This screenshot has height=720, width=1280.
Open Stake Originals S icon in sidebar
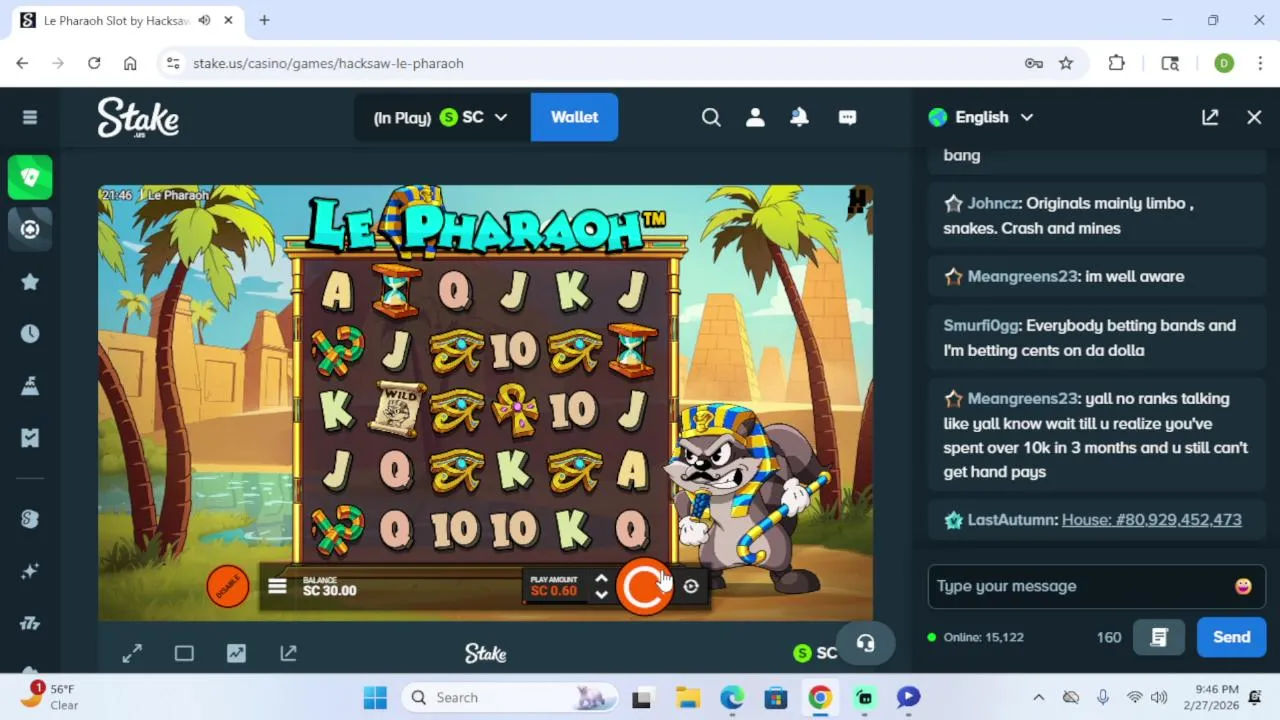tap(30, 519)
